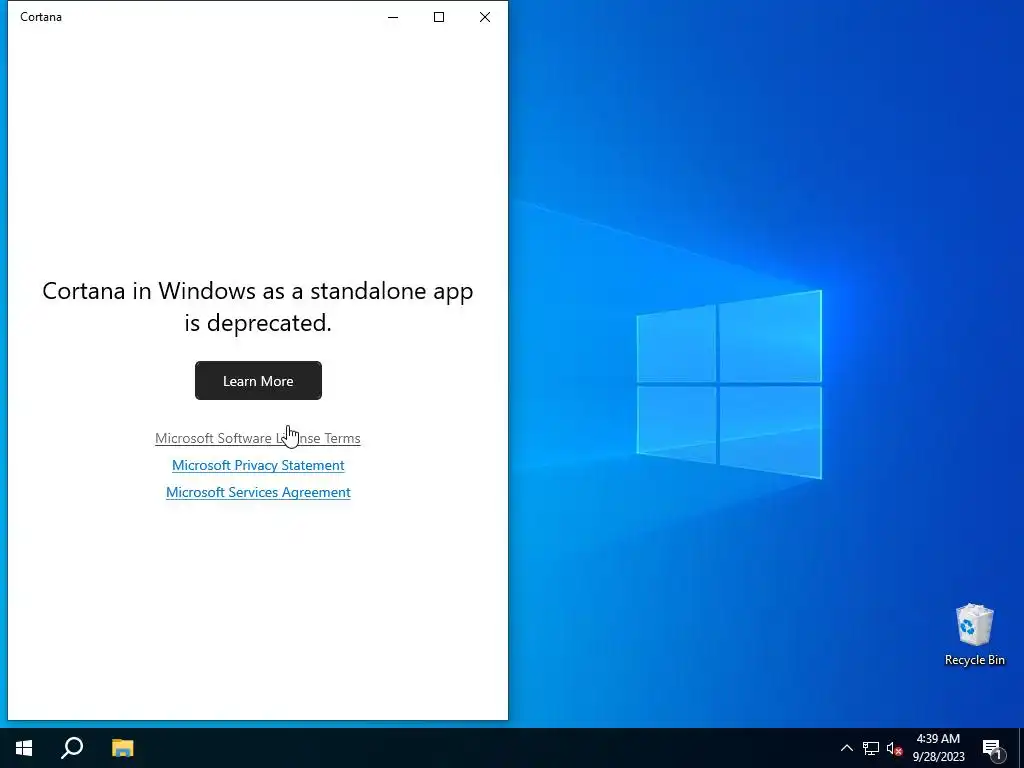
Task: Select the Recycle Bin desktop icon
Action: click(x=974, y=635)
